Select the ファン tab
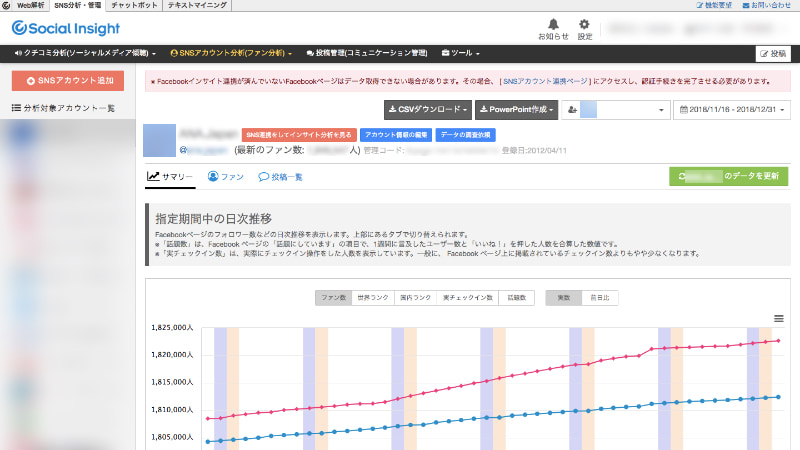Image resolution: width=800 pixels, height=450 pixels. pos(226,177)
